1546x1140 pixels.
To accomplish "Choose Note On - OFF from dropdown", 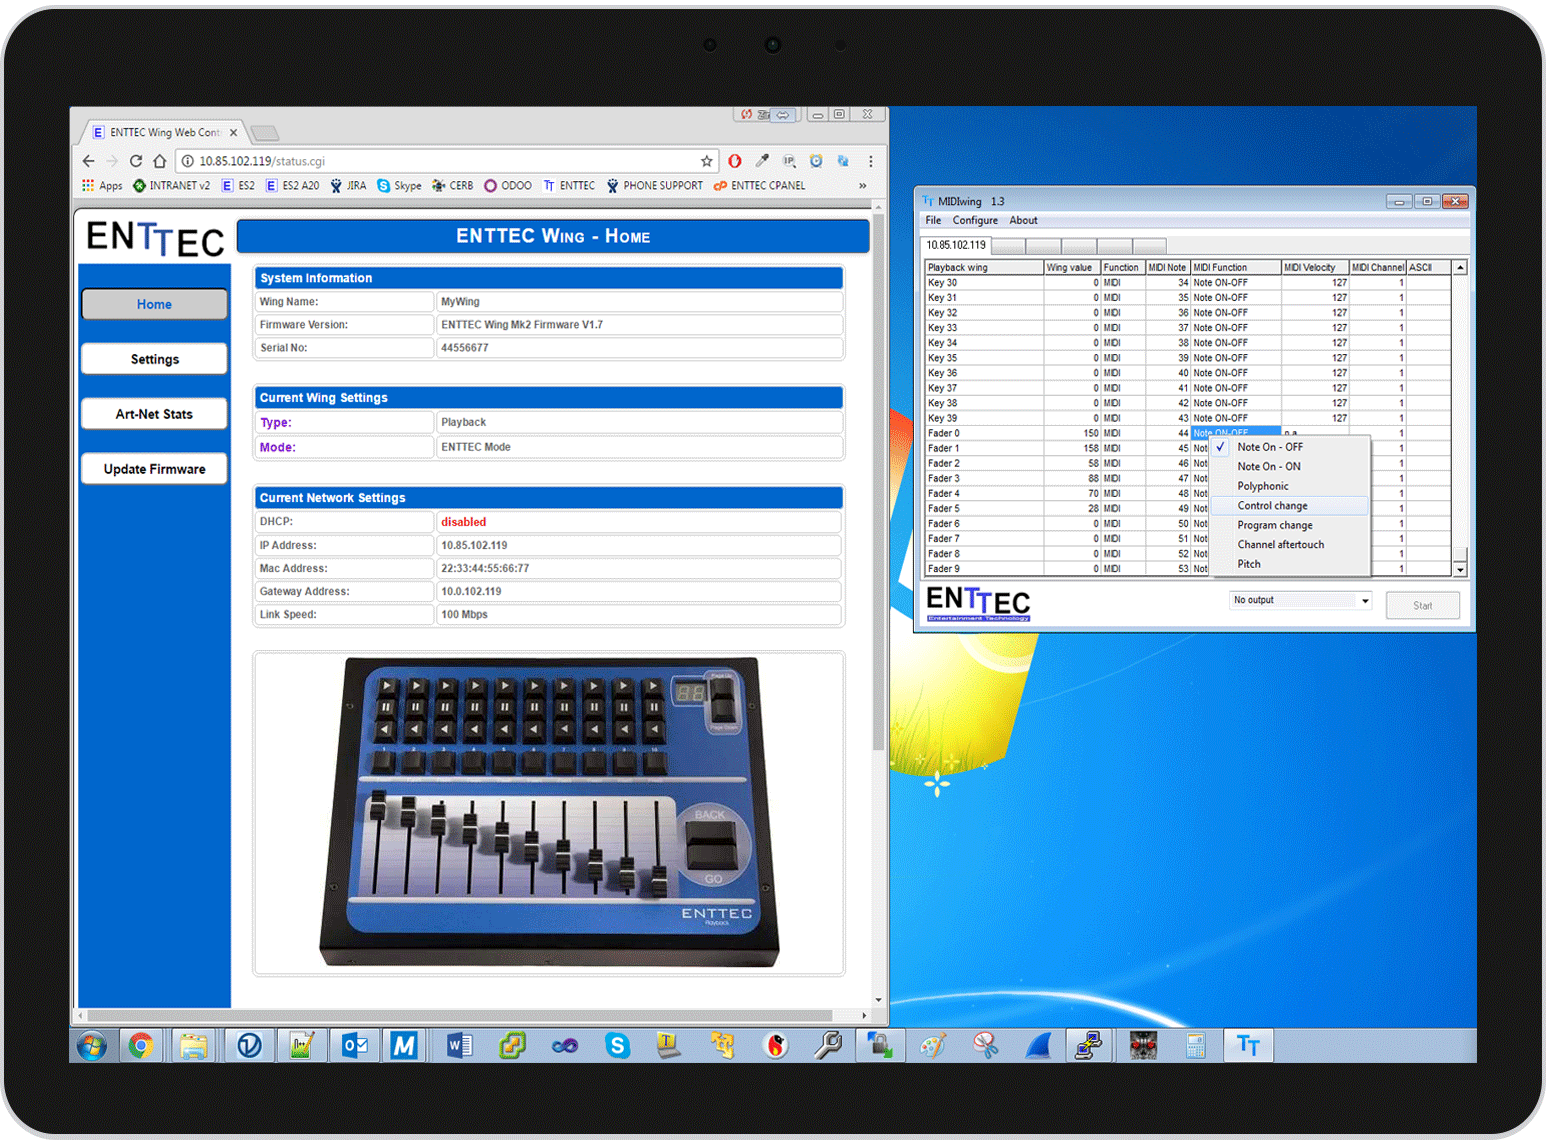I will point(1289,447).
